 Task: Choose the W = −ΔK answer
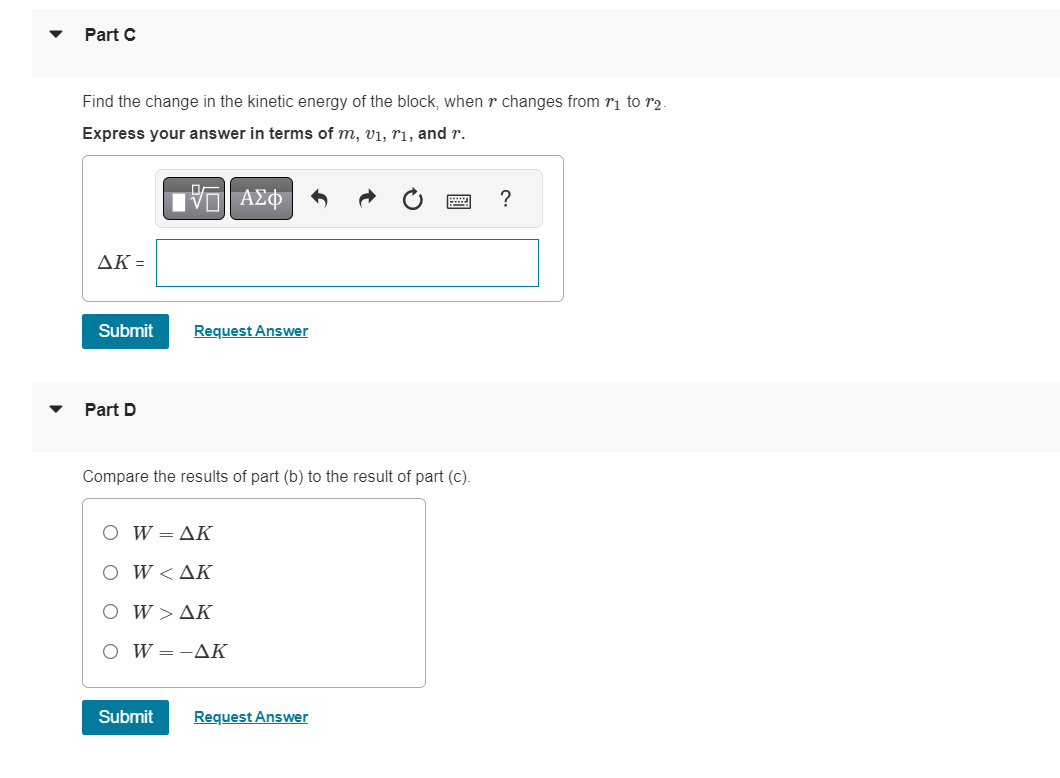coord(111,650)
